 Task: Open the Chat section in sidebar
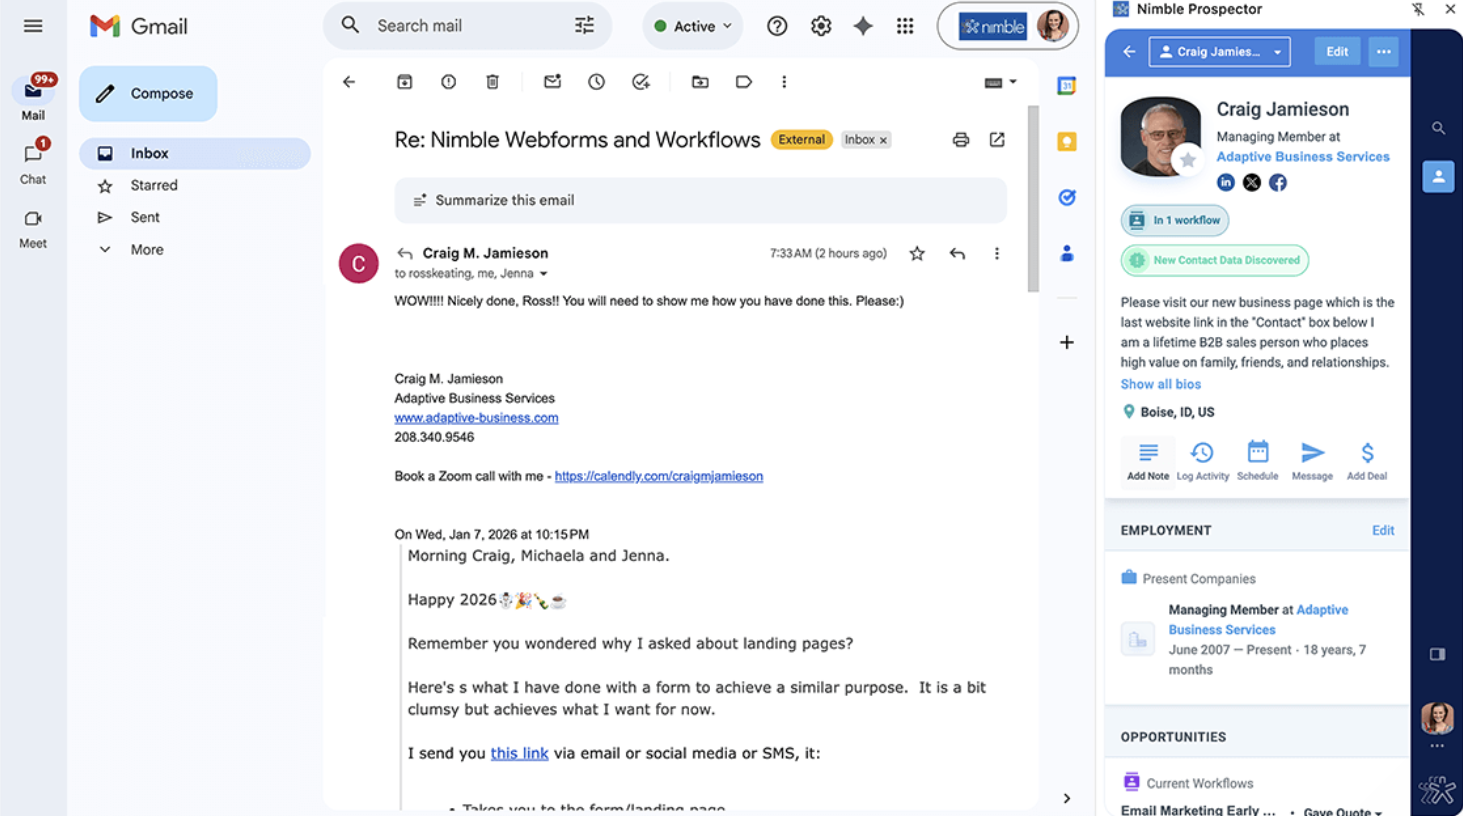point(33,162)
